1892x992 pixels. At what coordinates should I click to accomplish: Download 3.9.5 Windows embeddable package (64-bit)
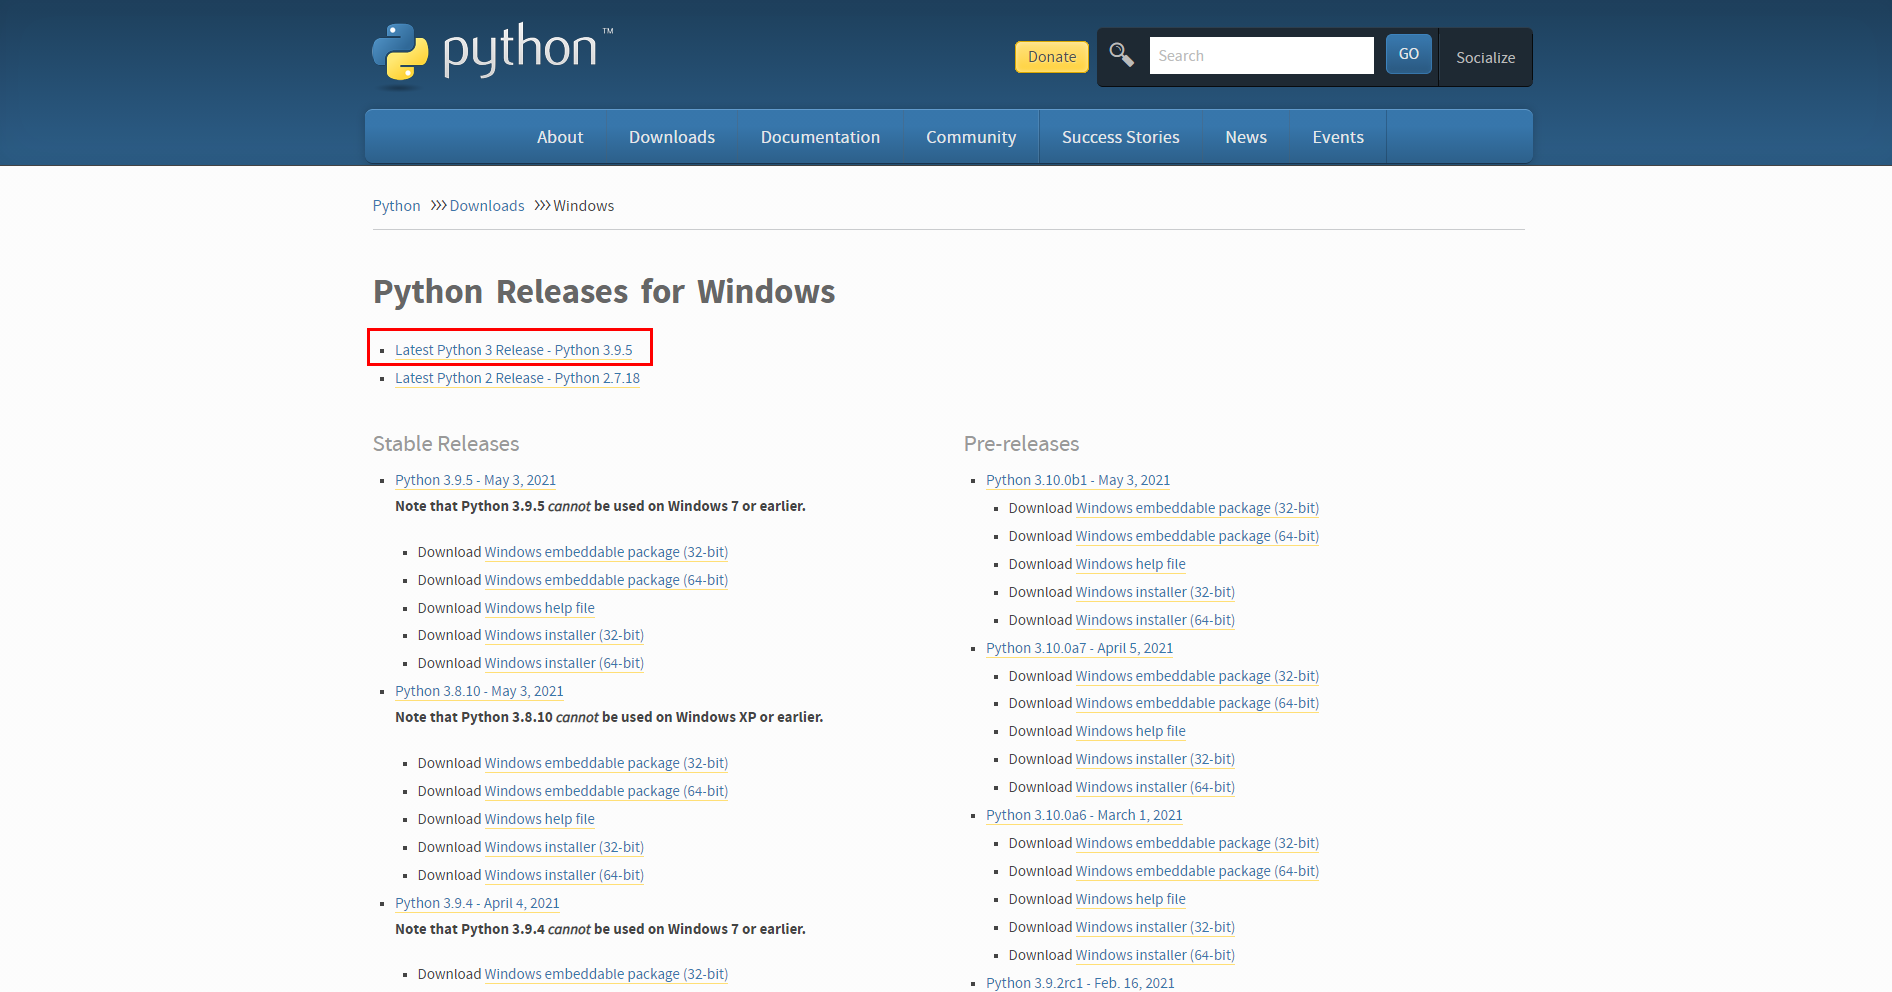(x=606, y=580)
